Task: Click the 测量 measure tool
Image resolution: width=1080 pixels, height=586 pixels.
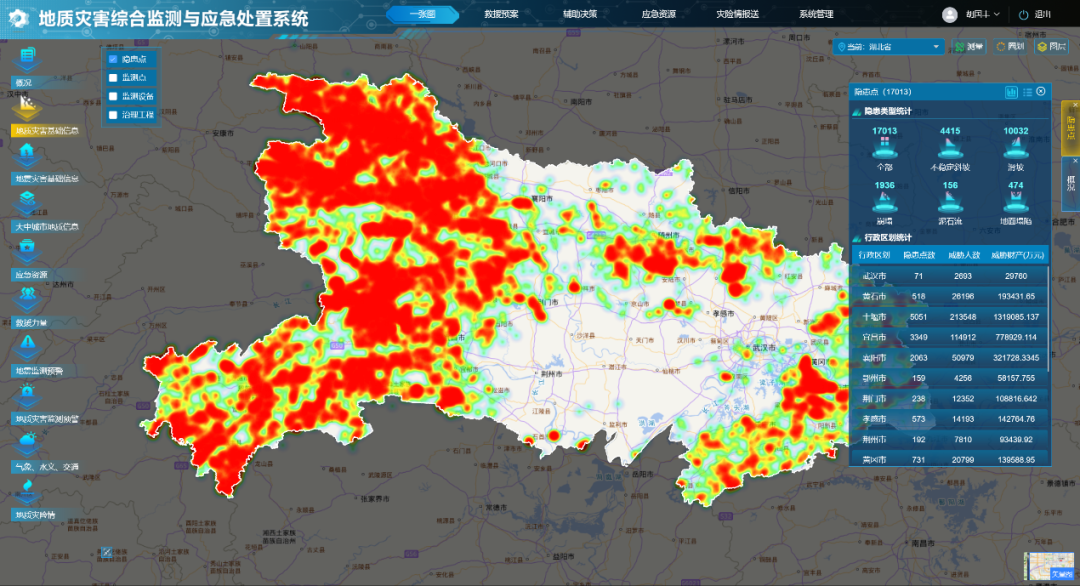Action: 969,47
